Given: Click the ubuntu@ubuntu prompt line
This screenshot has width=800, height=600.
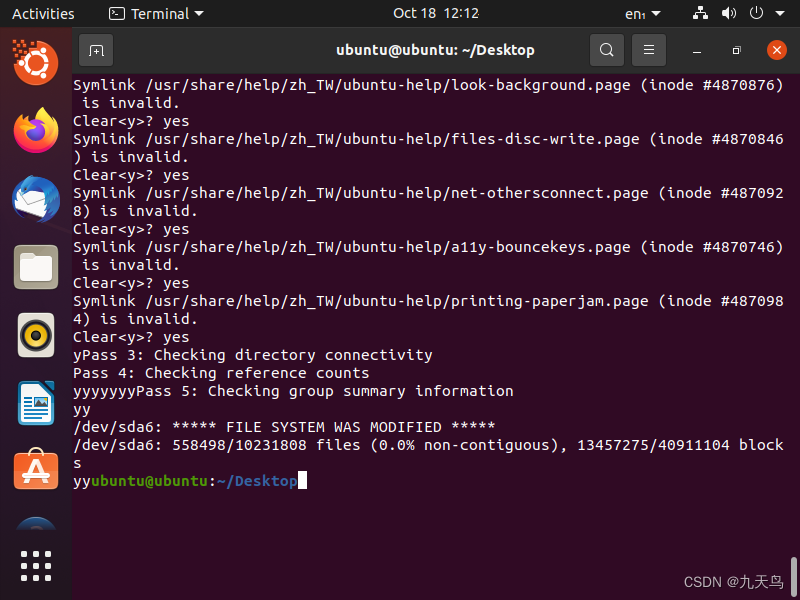Looking at the screenshot, I should pos(190,481).
